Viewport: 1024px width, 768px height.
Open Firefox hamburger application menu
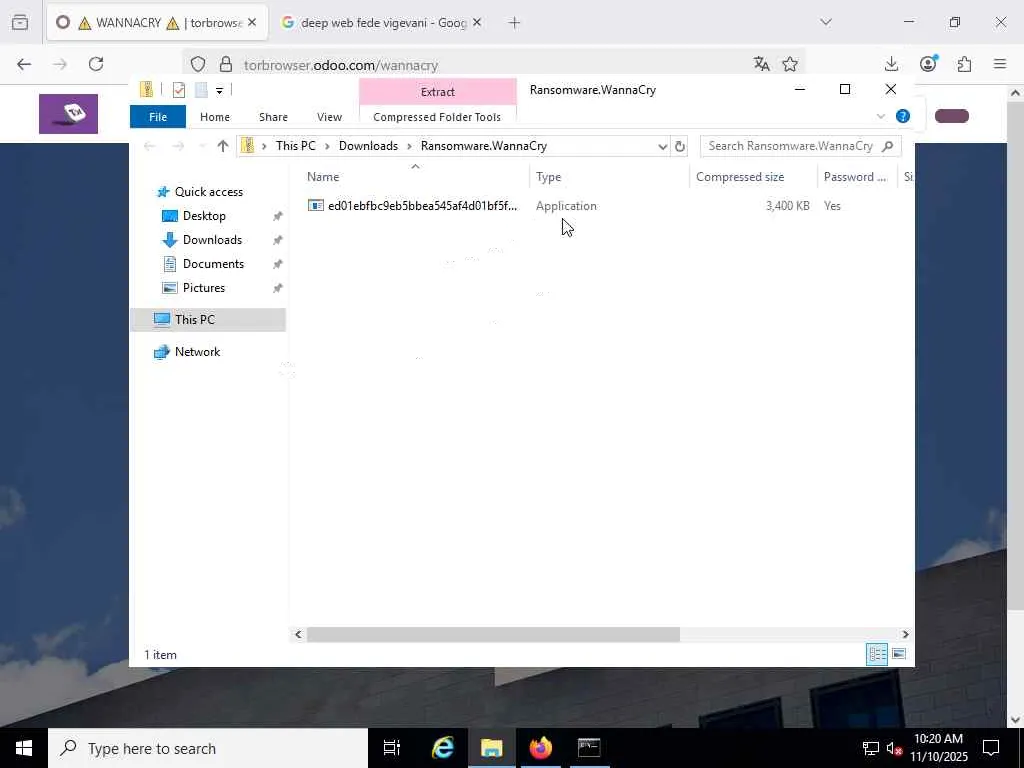1000,64
